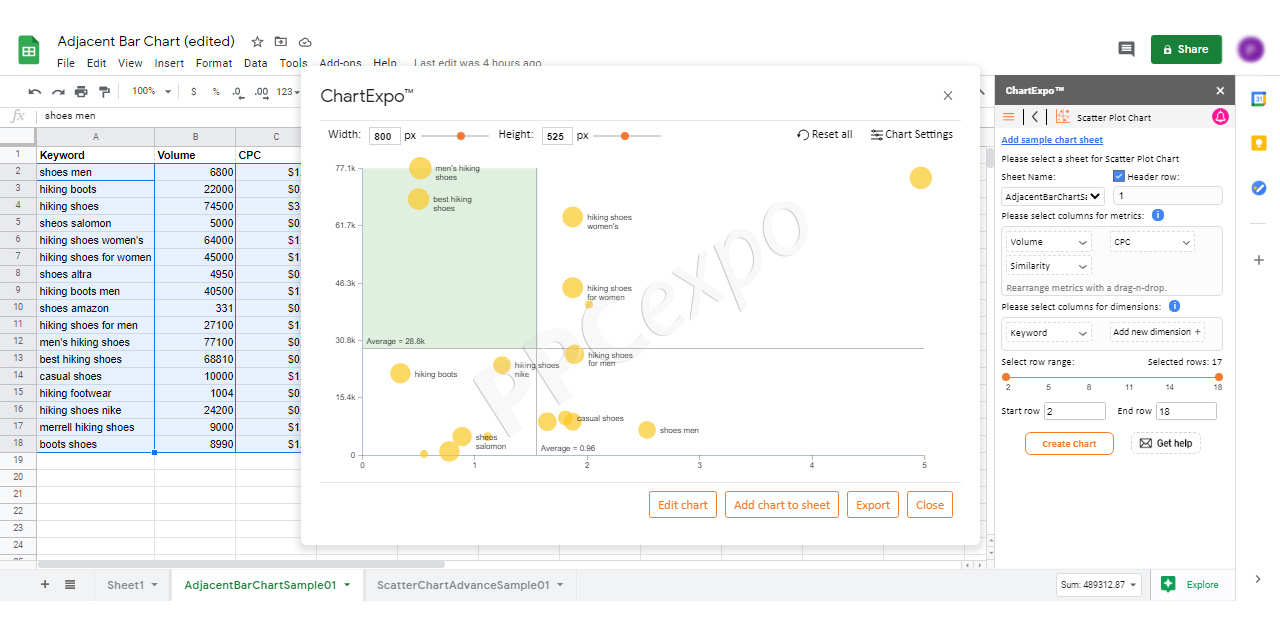
Task: Show info for metrics columns
Action: tap(1157, 215)
